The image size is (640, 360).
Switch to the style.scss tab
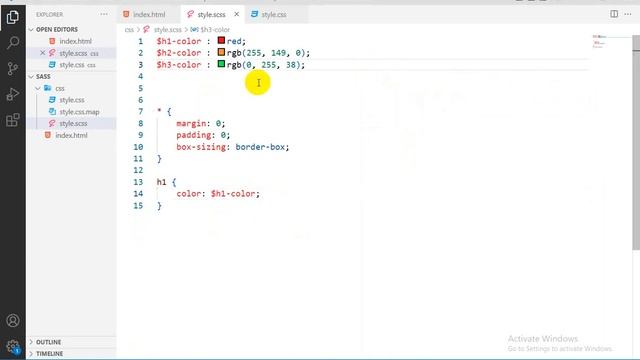(211, 14)
